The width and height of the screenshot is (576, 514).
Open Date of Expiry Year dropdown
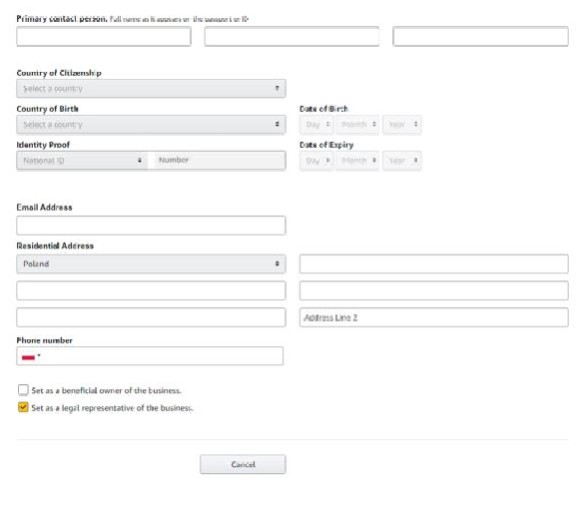coord(402,160)
